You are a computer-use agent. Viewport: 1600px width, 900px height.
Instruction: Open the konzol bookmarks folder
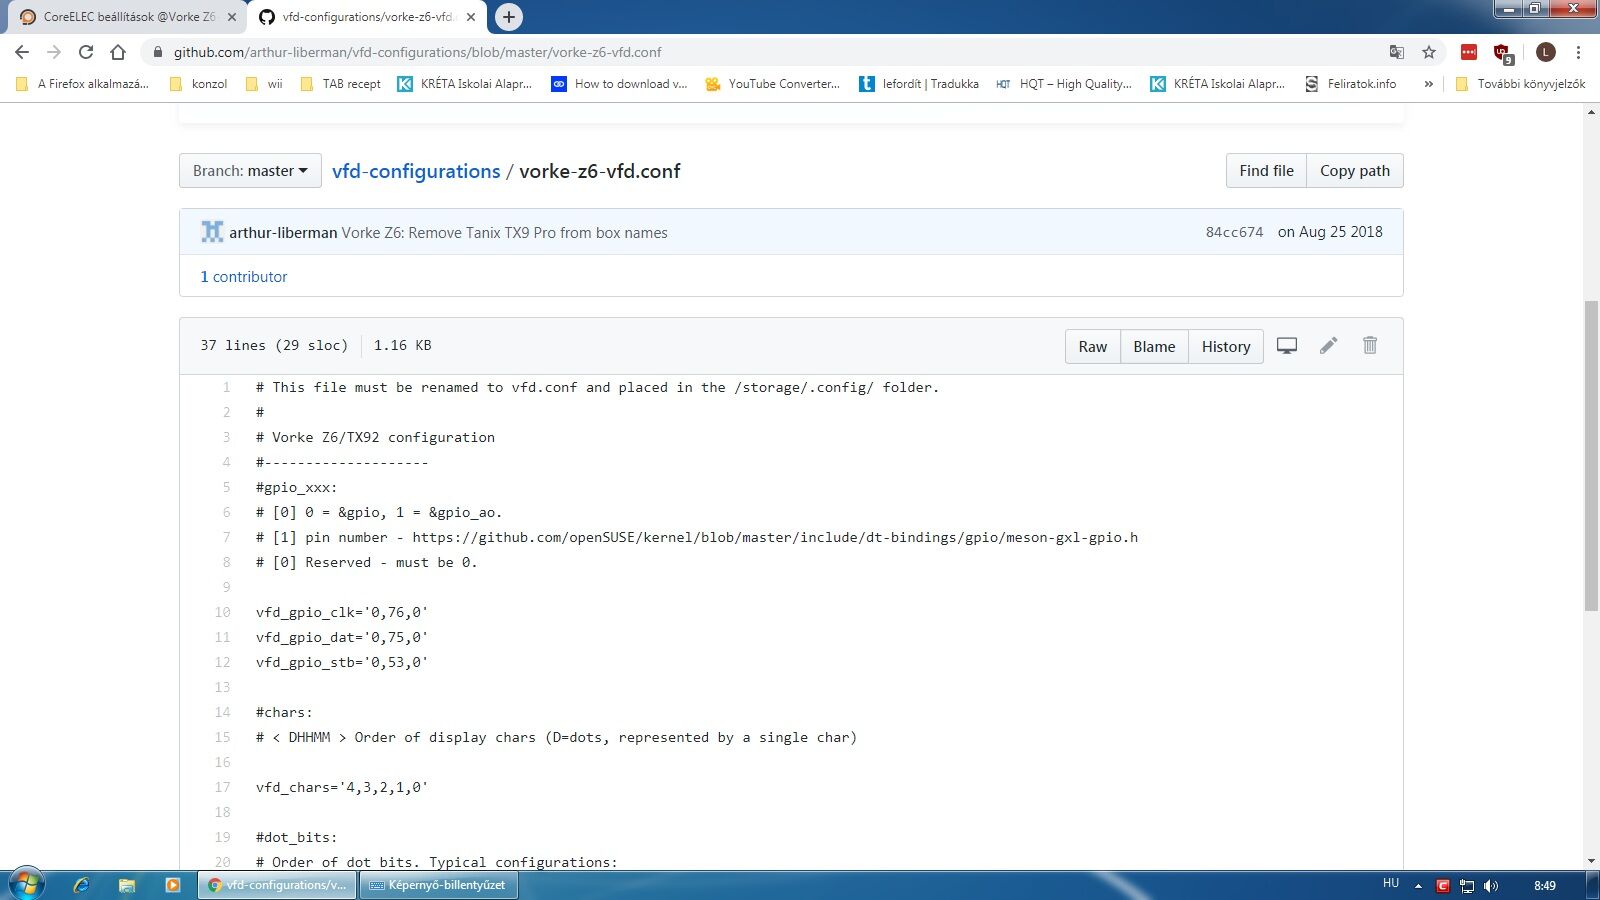click(198, 84)
